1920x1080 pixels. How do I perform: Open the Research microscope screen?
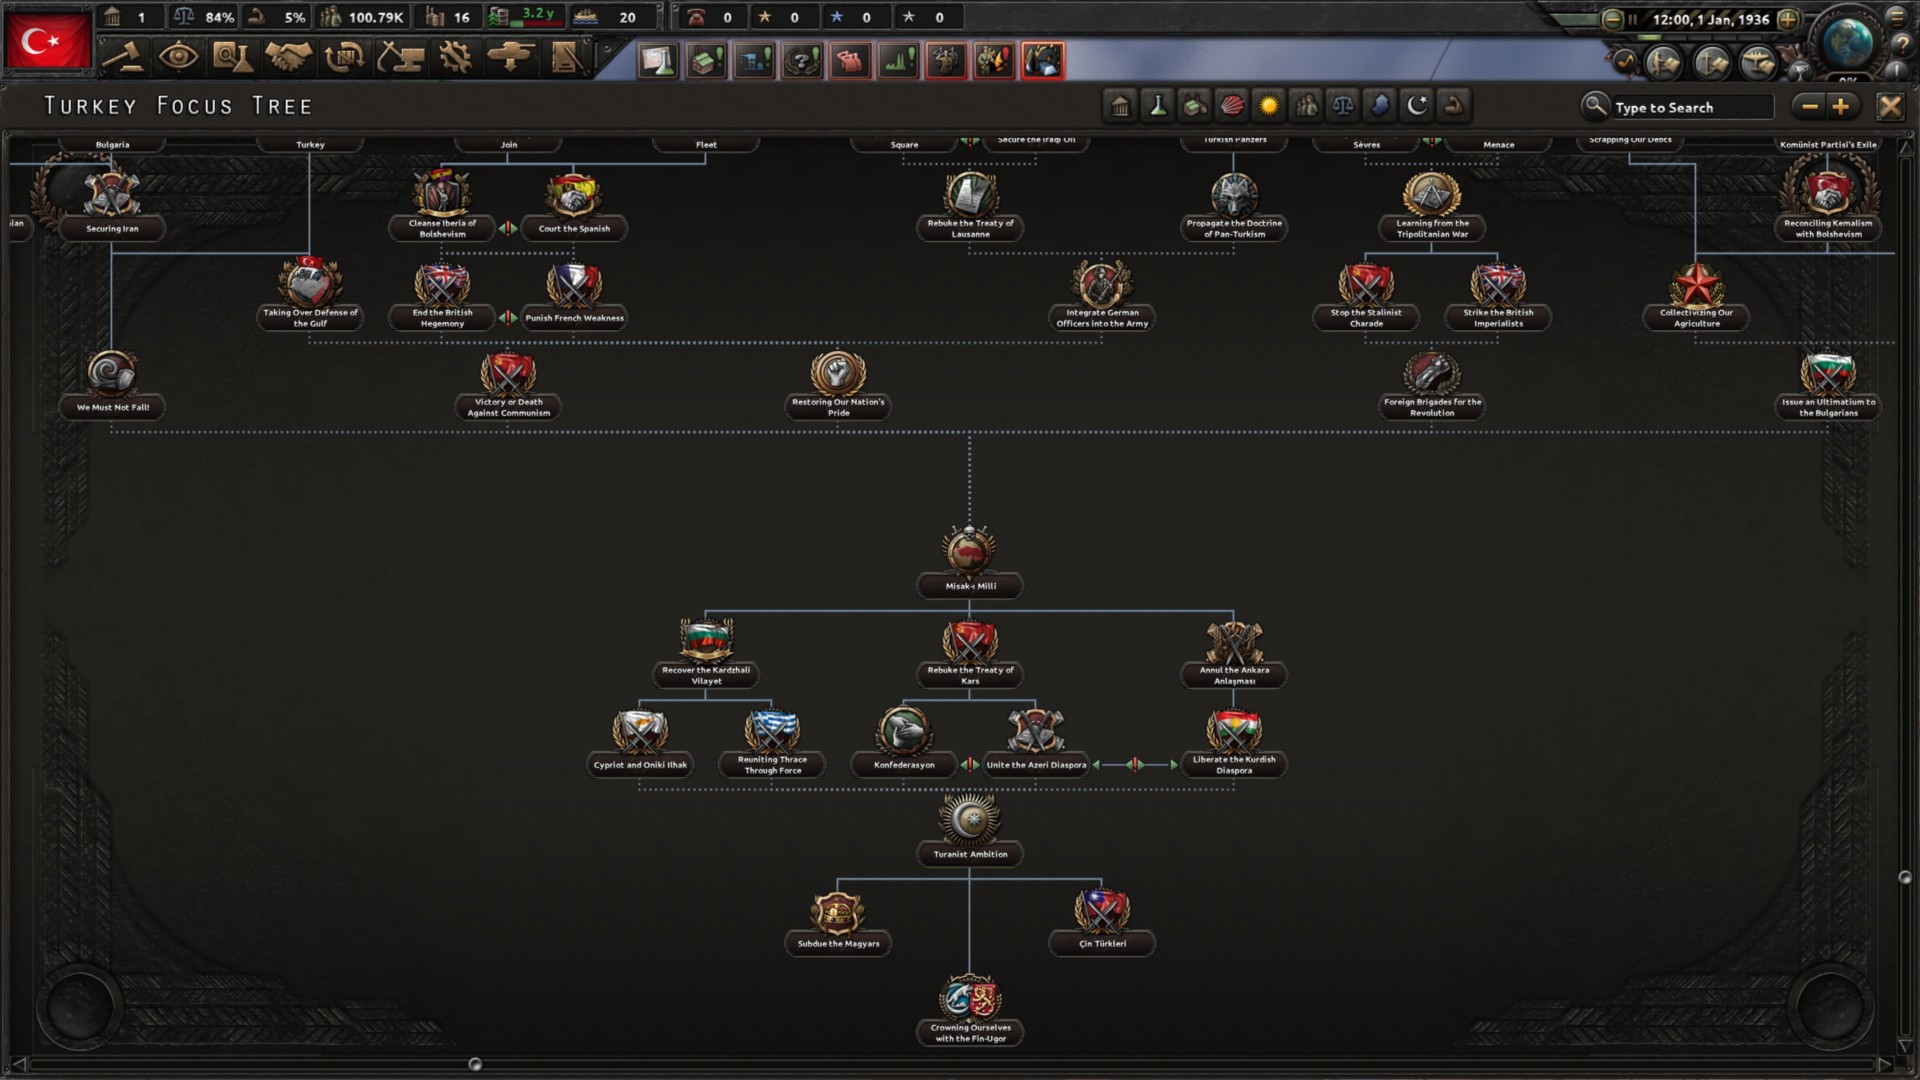(232, 58)
